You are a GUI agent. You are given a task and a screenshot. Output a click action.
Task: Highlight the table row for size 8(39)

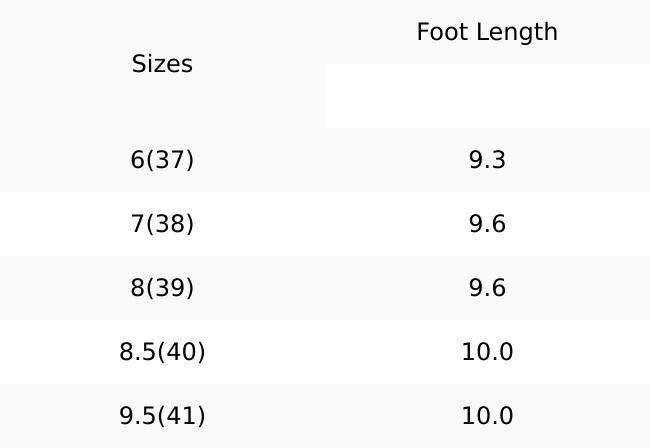pyautogui.click(x=325, y=288)
